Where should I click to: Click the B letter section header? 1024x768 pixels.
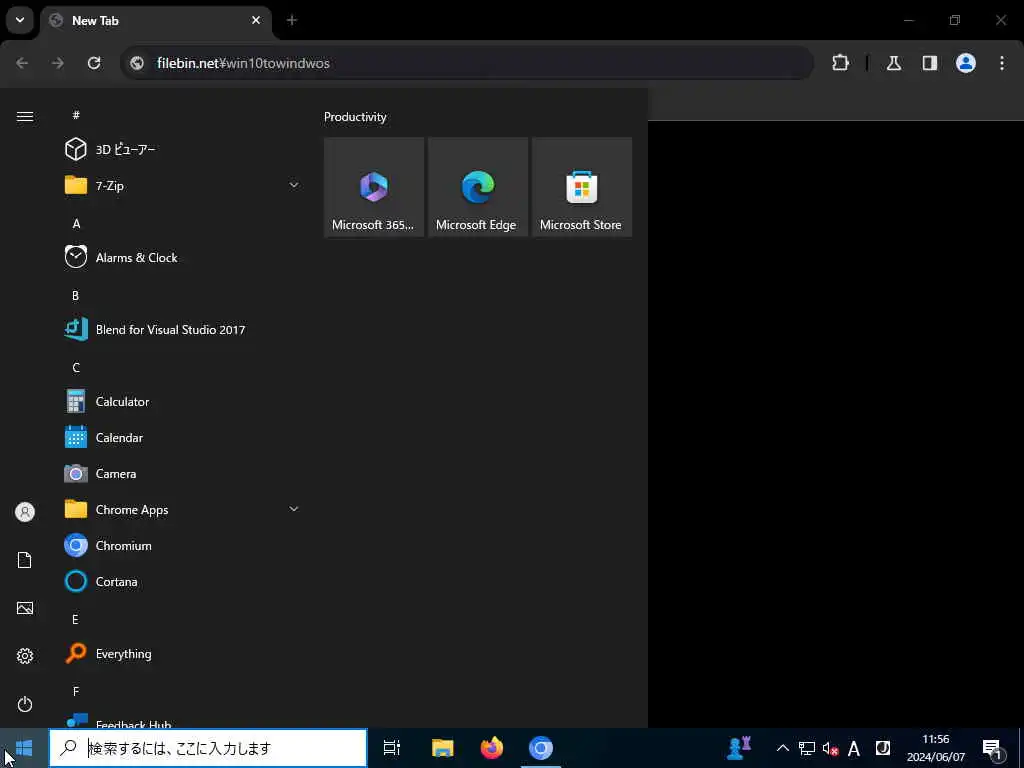pyautogui.click(x=76, y=295)
